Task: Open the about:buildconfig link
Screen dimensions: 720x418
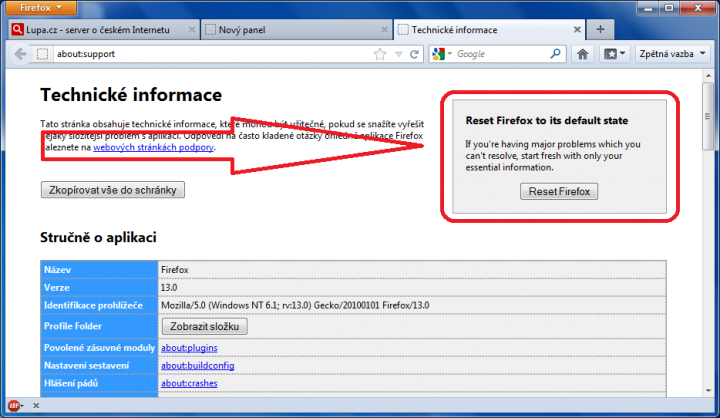Action: coord(198,366)
